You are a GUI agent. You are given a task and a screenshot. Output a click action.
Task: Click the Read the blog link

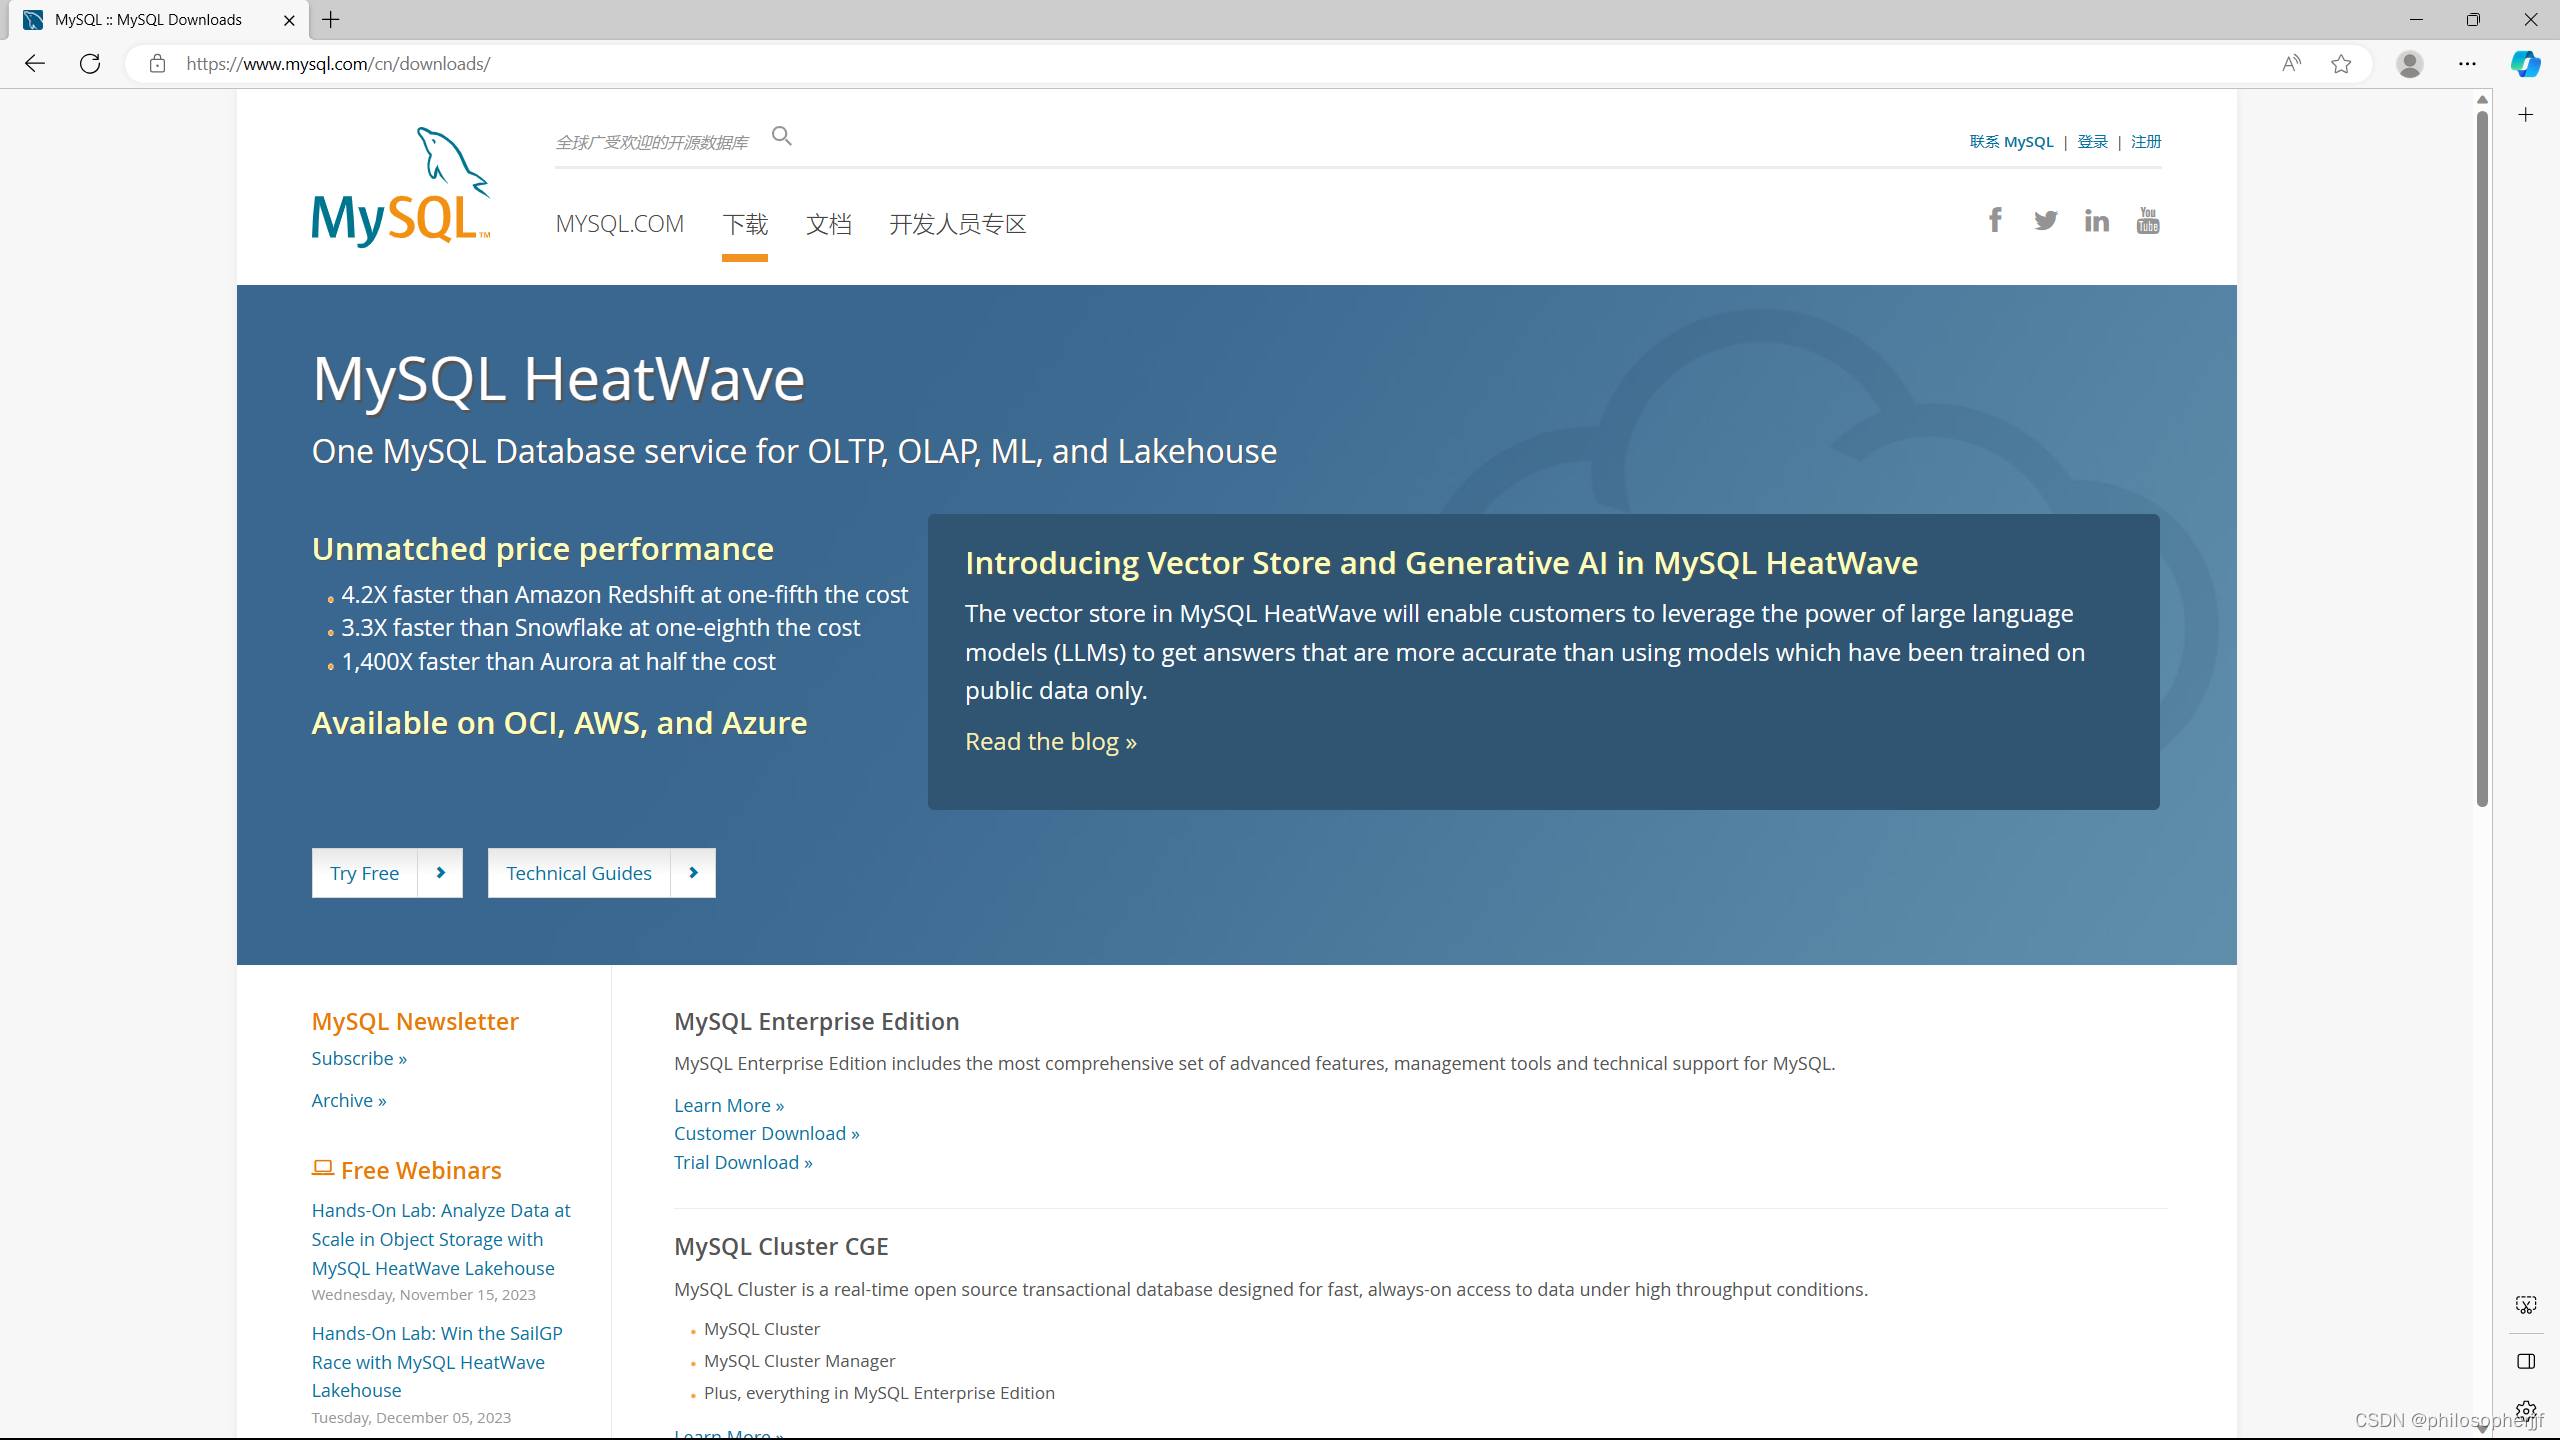(x=1050, y=741)
